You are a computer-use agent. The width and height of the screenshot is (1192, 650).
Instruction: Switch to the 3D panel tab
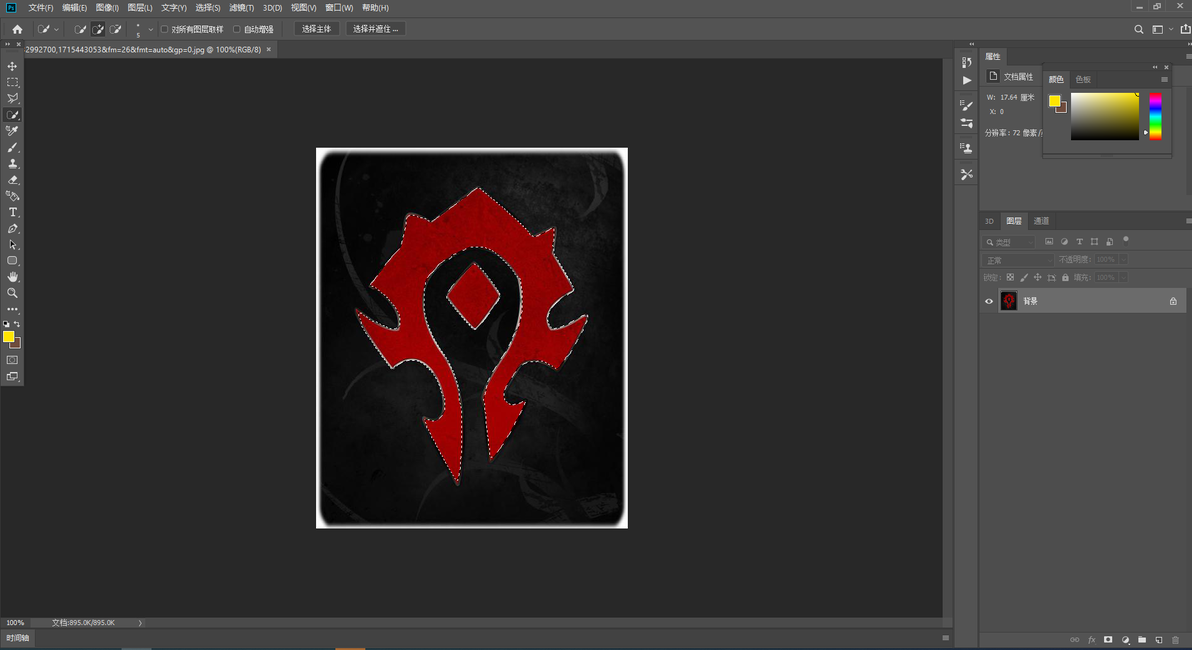989,221
